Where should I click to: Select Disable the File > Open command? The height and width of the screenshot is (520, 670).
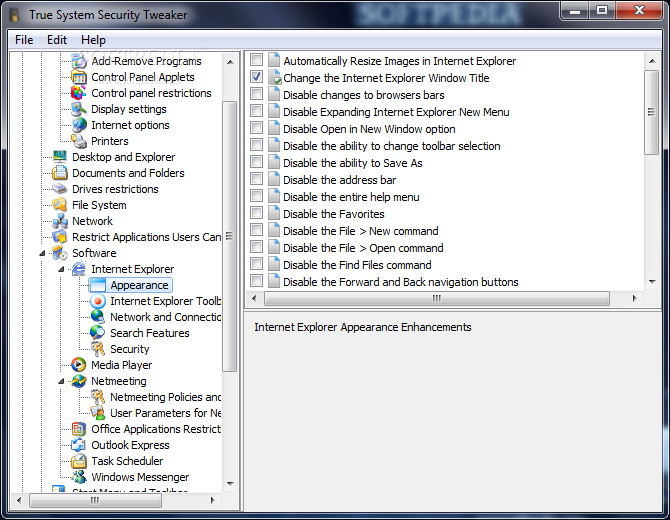tap(363, 248)
